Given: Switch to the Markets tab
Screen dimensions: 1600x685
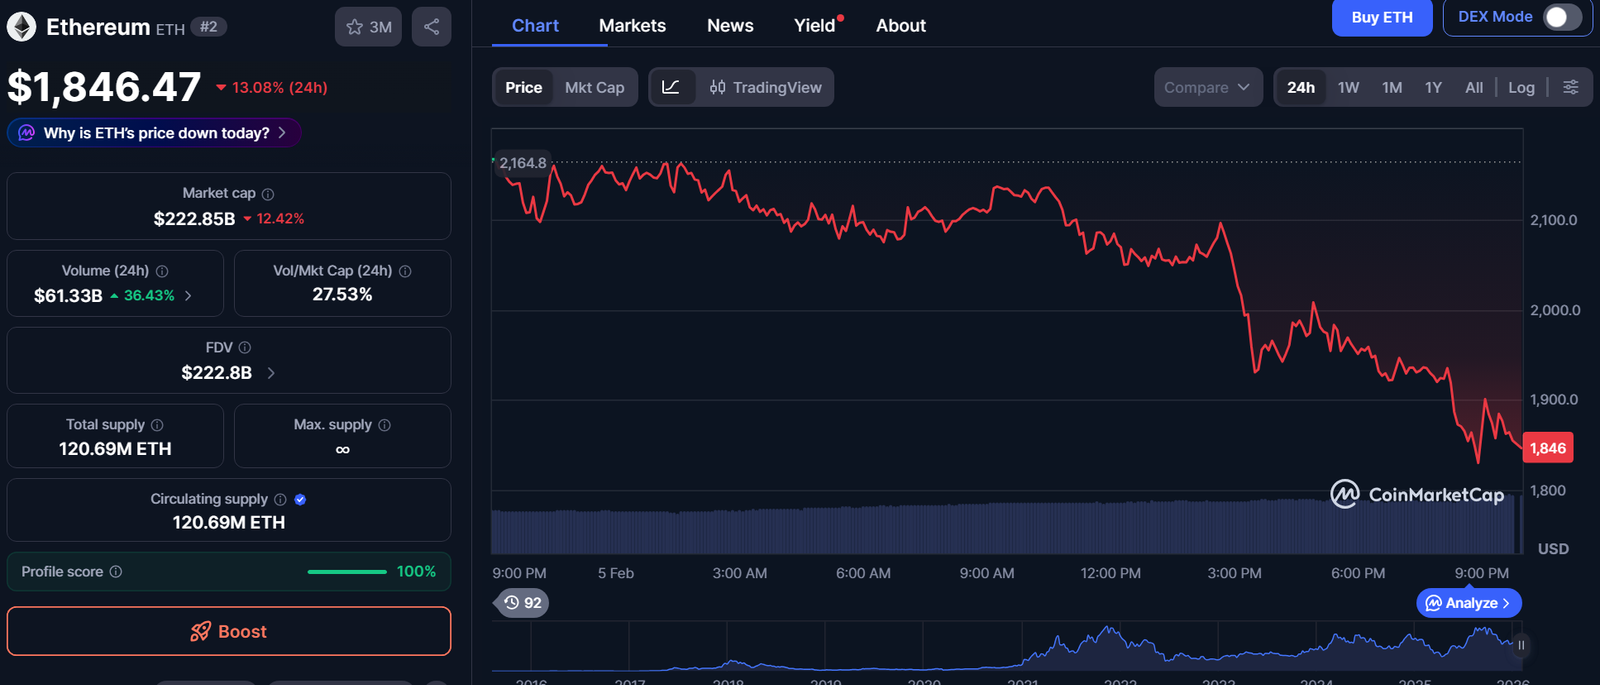Looking at the screenshot, I should 632,26.
